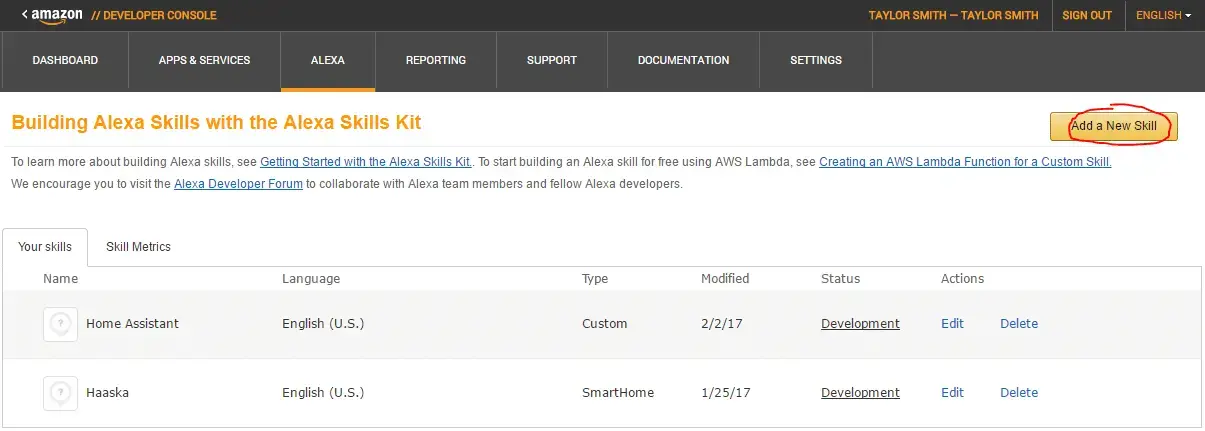Switch to the Skill Metrics tab
The image size is (1205, 431).
[x=138, y=247]
